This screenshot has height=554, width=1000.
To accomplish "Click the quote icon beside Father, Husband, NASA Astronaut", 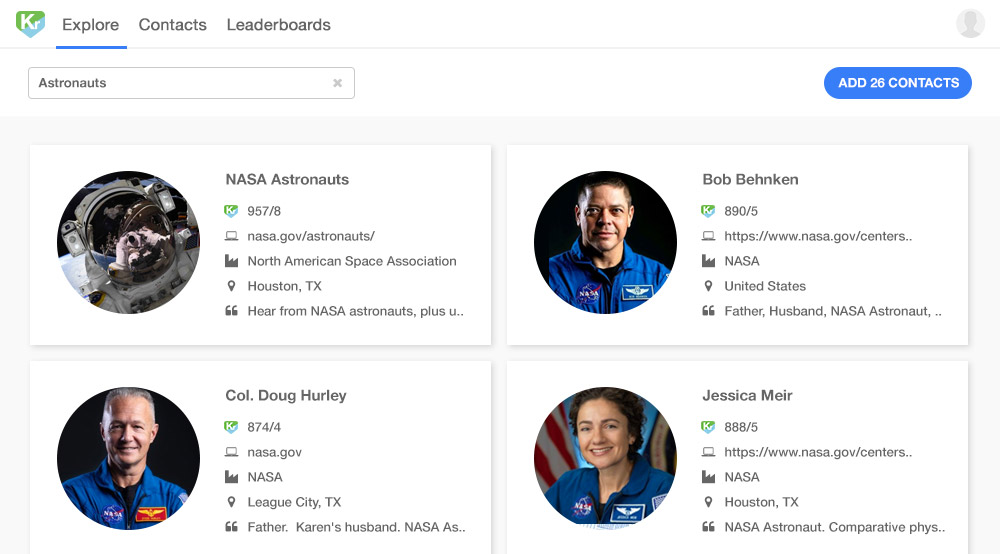I will [x=708, y=311].
